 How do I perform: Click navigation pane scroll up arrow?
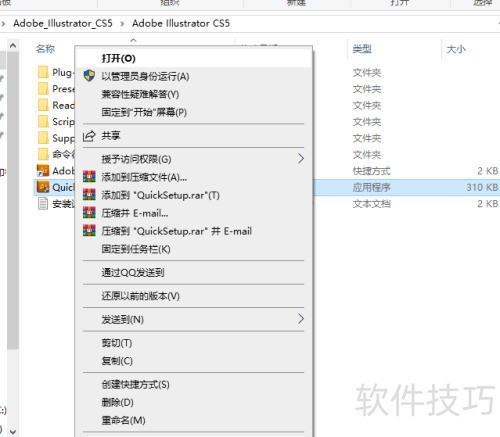pos(13,45)
